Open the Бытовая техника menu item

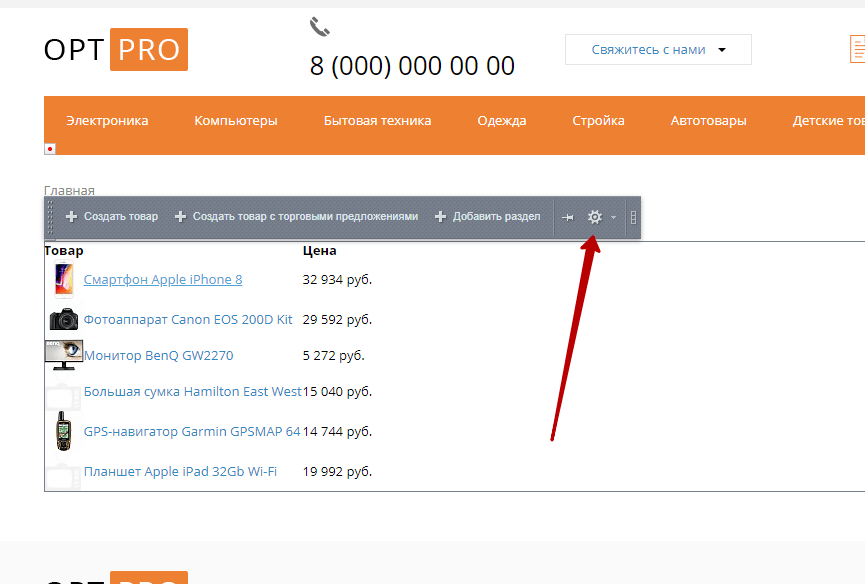point(377,121)
